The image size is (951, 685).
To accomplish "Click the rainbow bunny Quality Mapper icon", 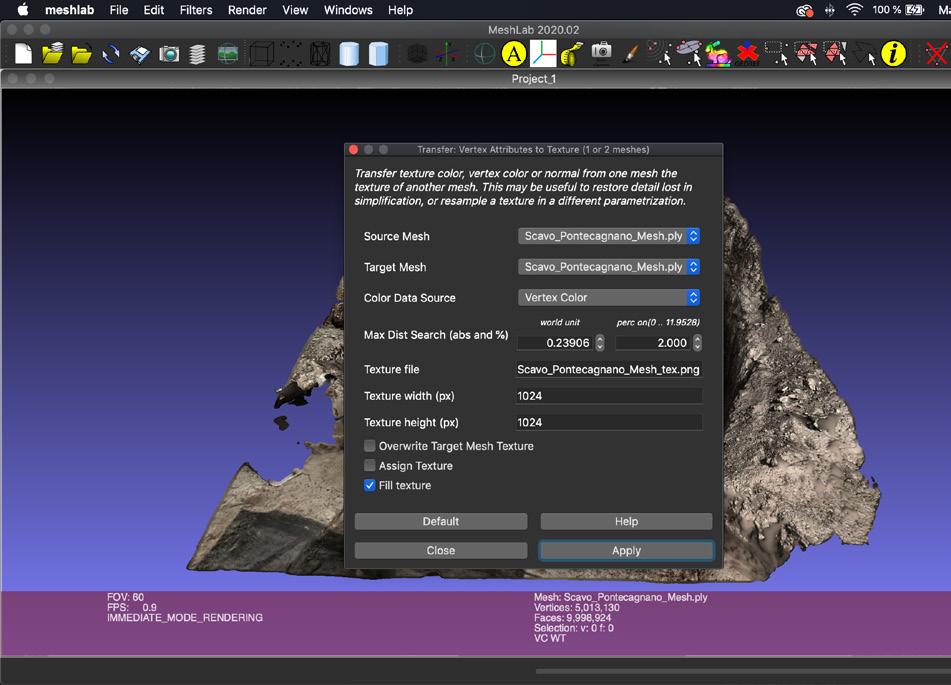I will (x=717, y=54).
